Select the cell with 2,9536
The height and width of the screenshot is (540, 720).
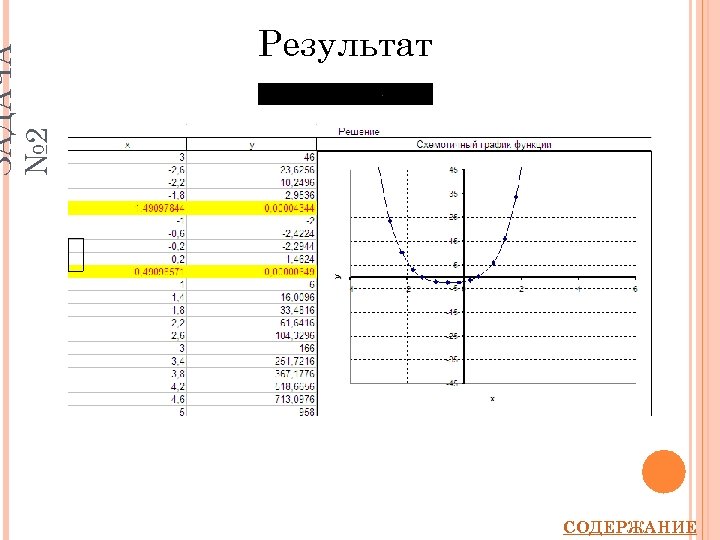(x=252, y=195)
